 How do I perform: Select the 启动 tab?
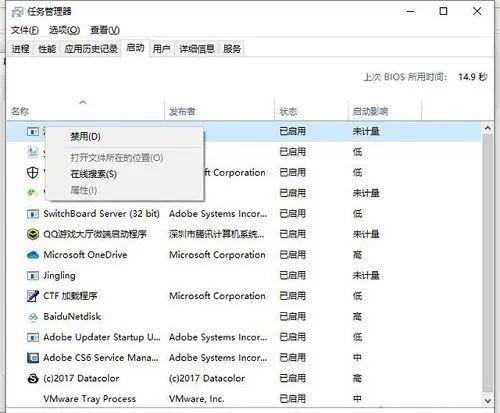[135, 48]
